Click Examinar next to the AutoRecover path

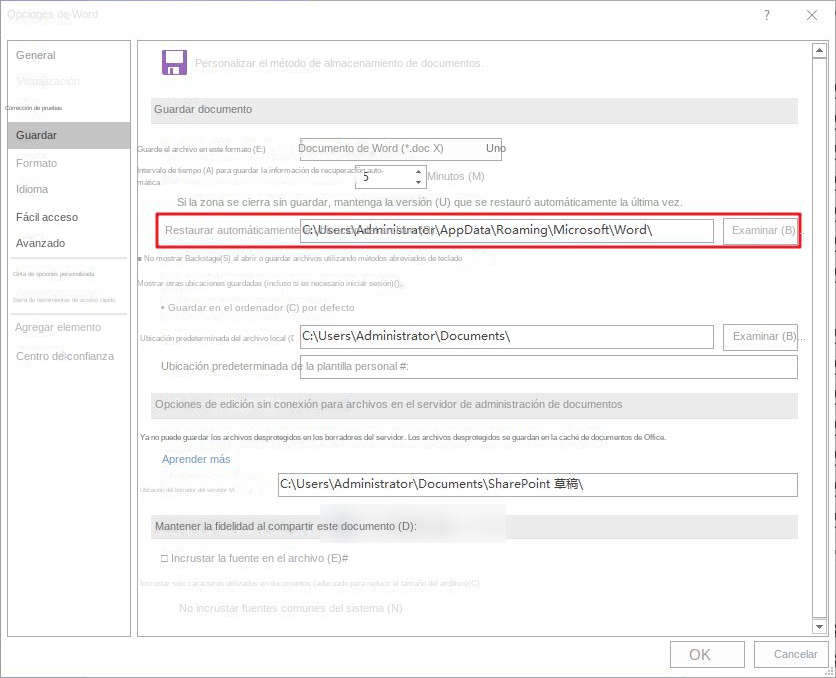[x=760, y=231]
